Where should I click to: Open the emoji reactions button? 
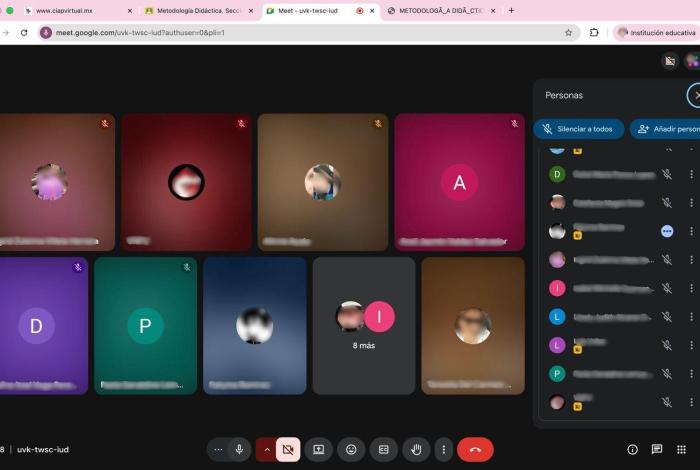(x=351, y=450)
